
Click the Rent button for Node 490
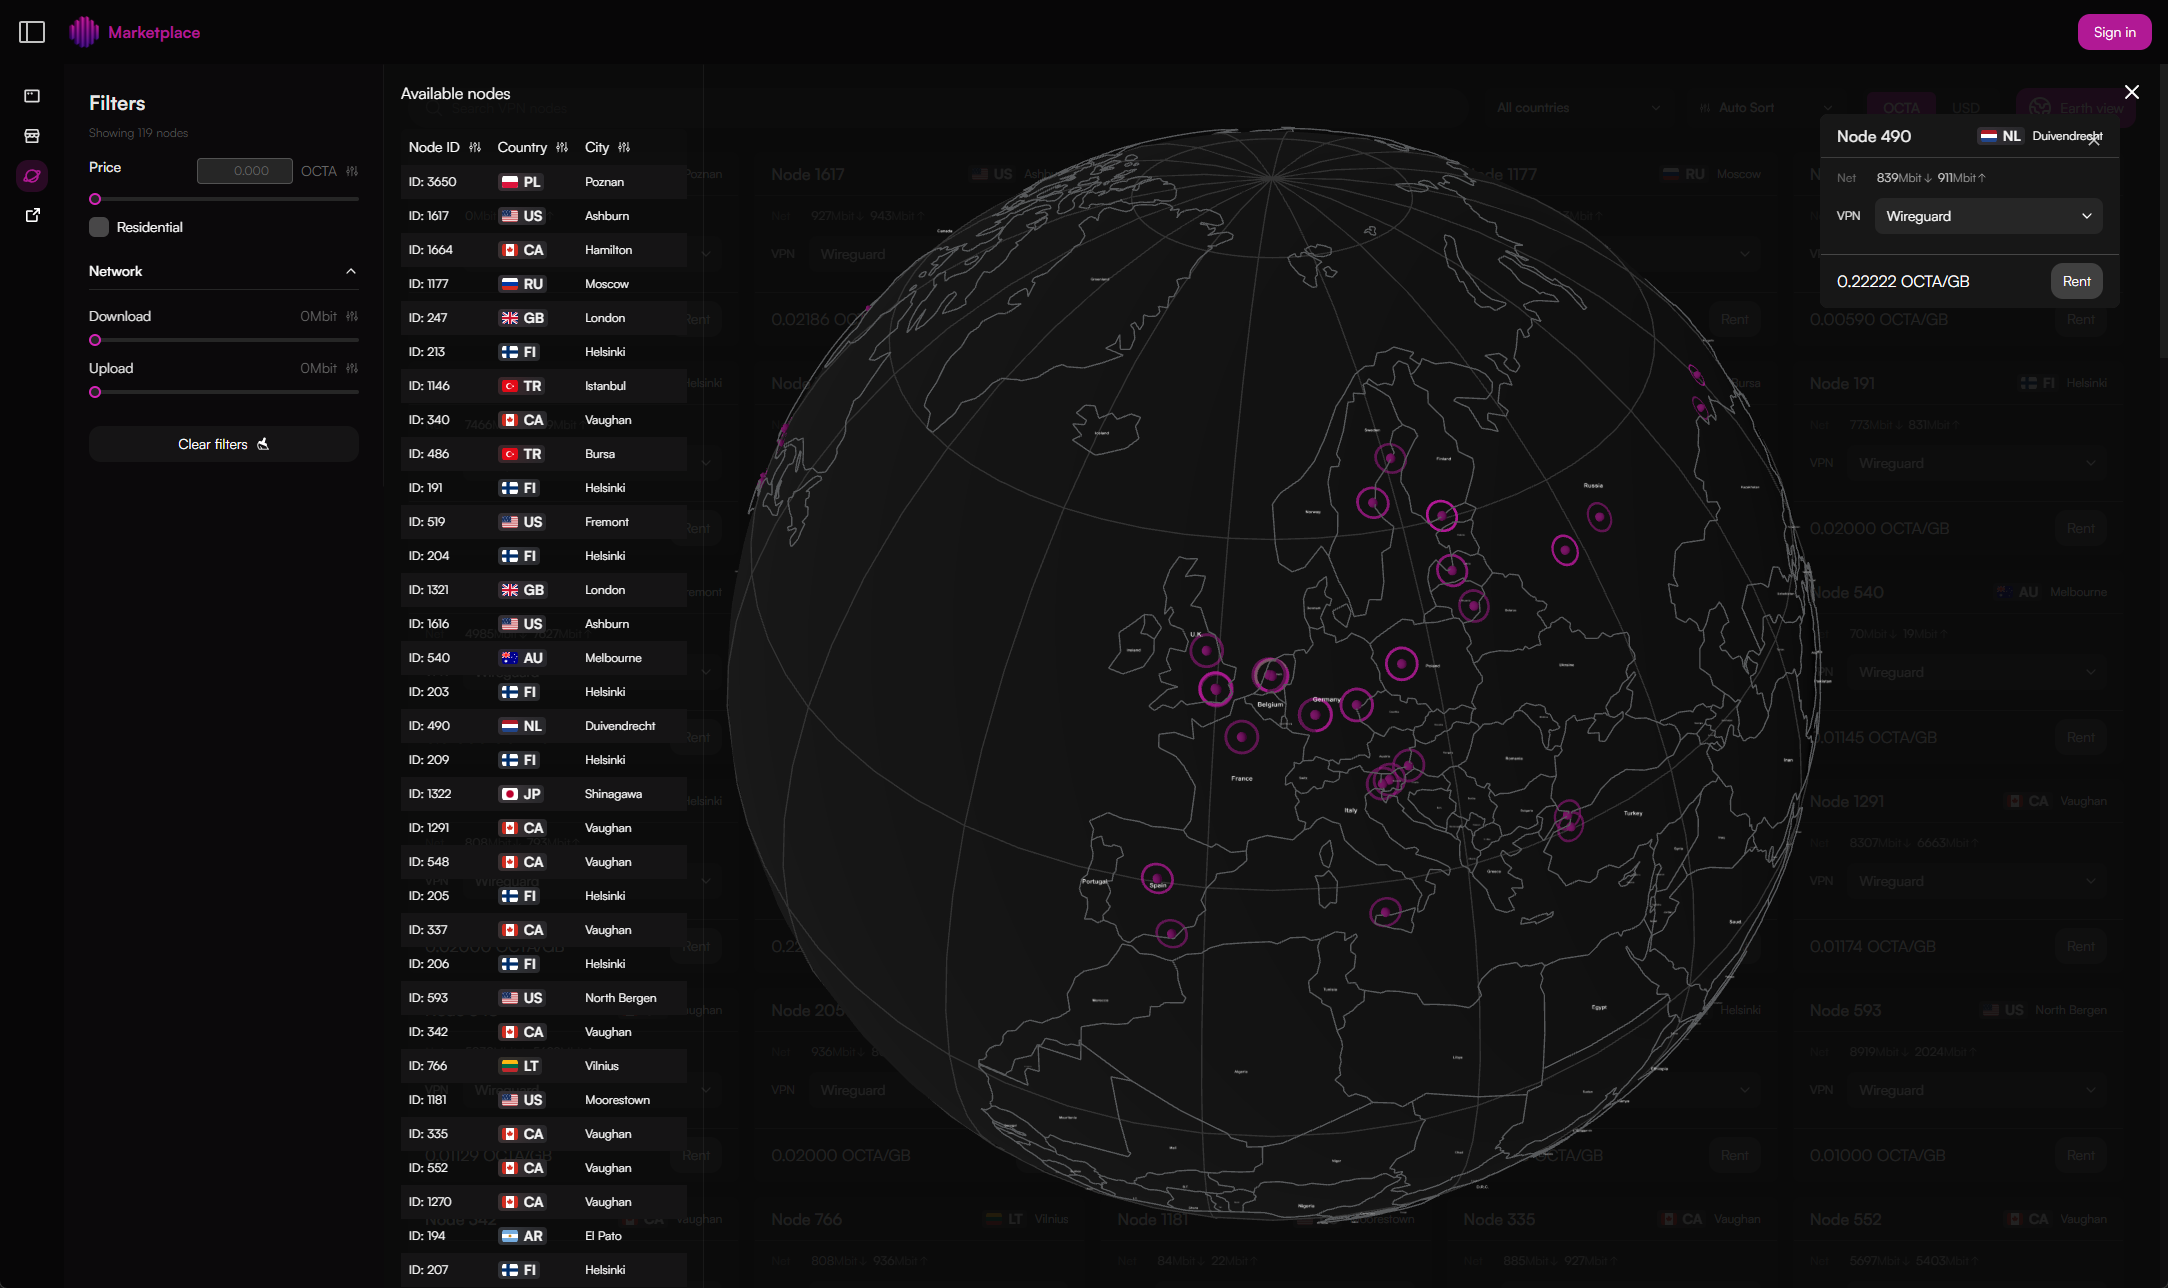coord(2077,281)
